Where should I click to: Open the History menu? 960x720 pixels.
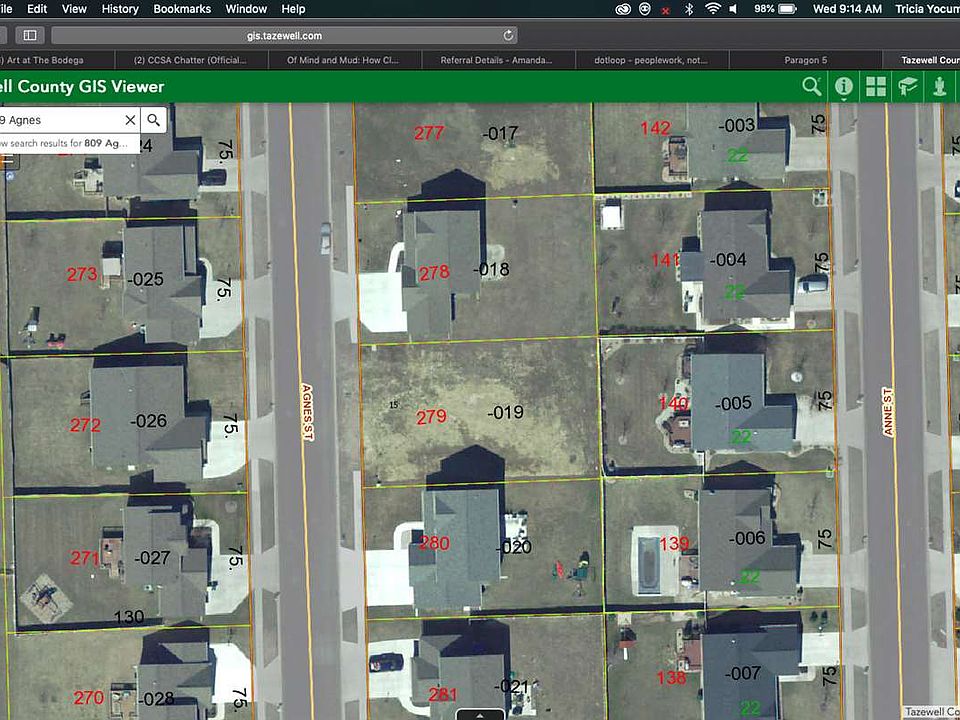click(x=120, y=9)
